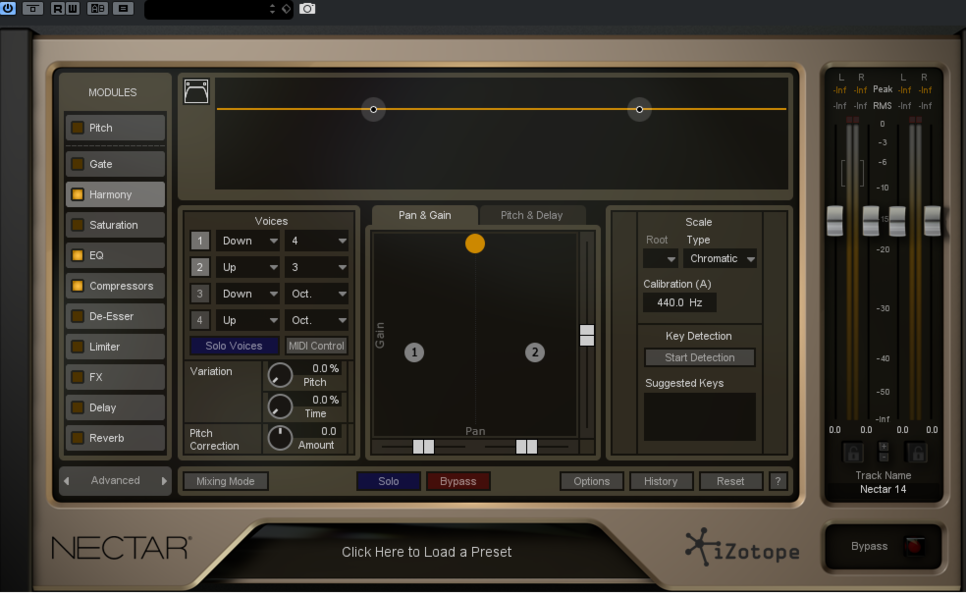Click the left arrow beside Advanced
The width and height of the screenshot is (966, 595).
click(x=67, y=480)
